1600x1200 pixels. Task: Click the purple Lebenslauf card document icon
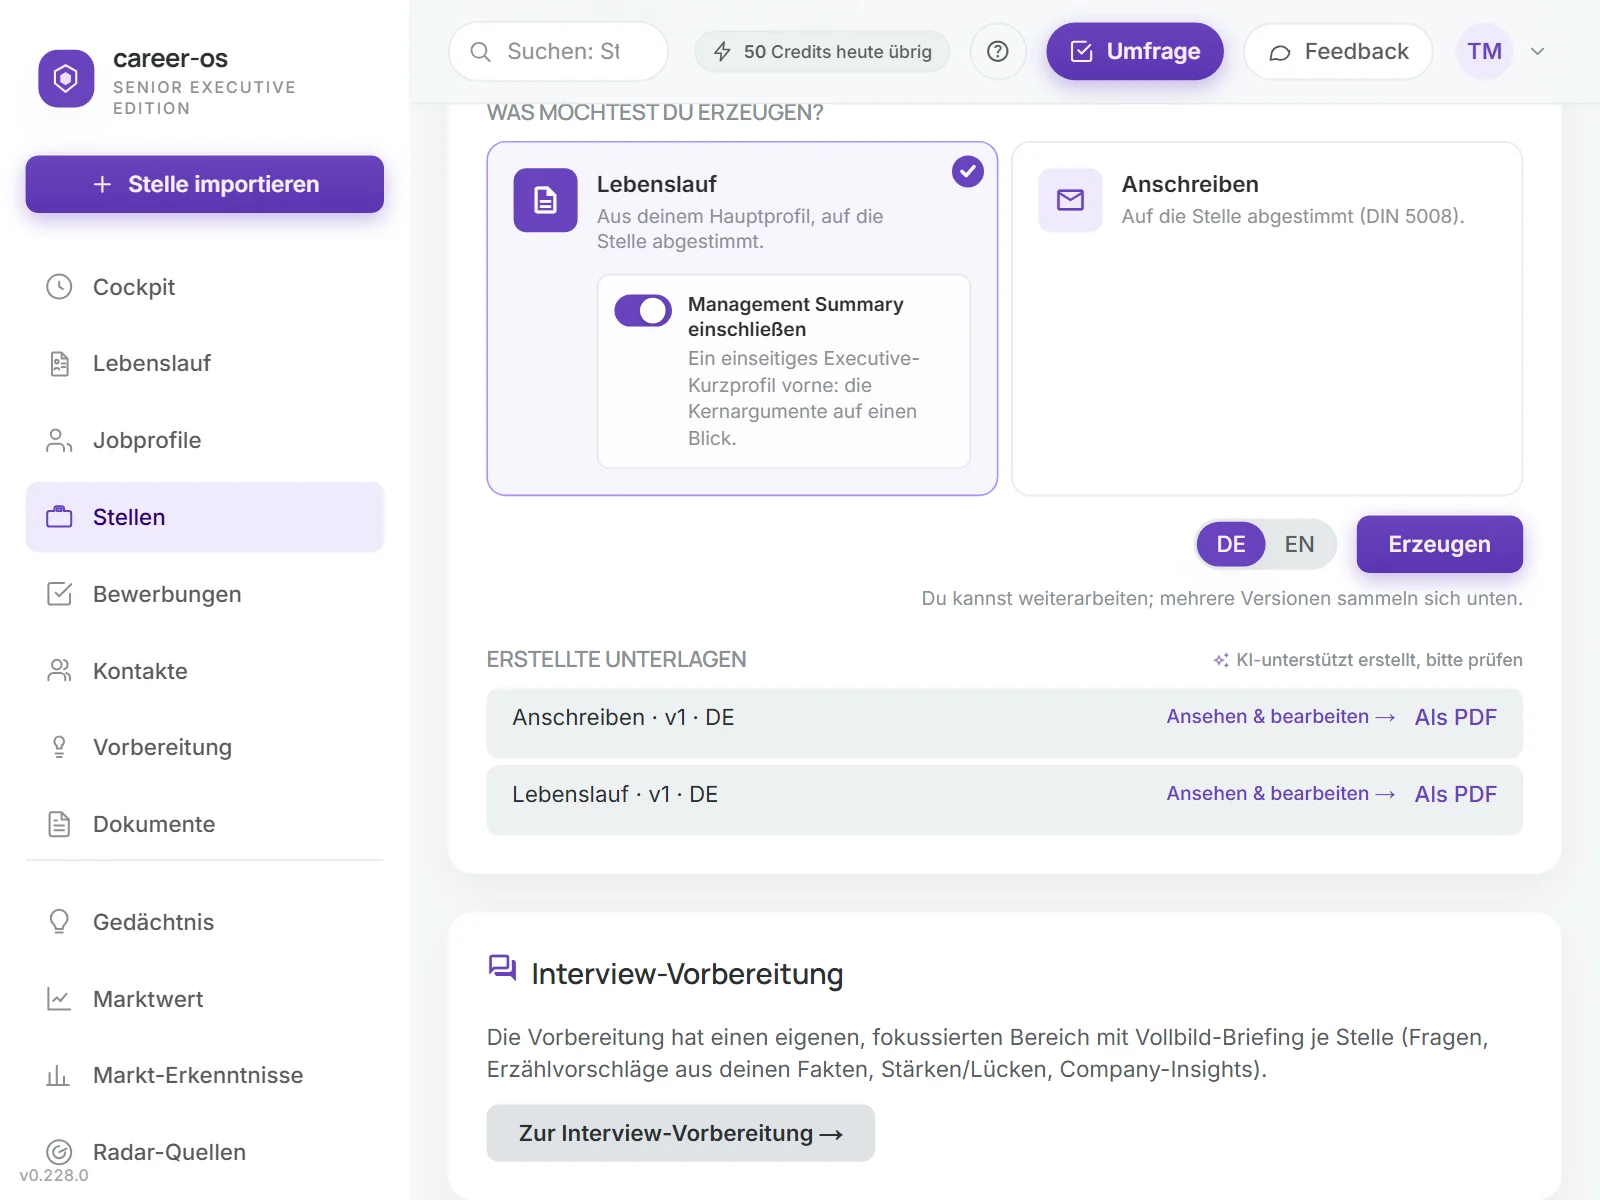click(545, 200)
